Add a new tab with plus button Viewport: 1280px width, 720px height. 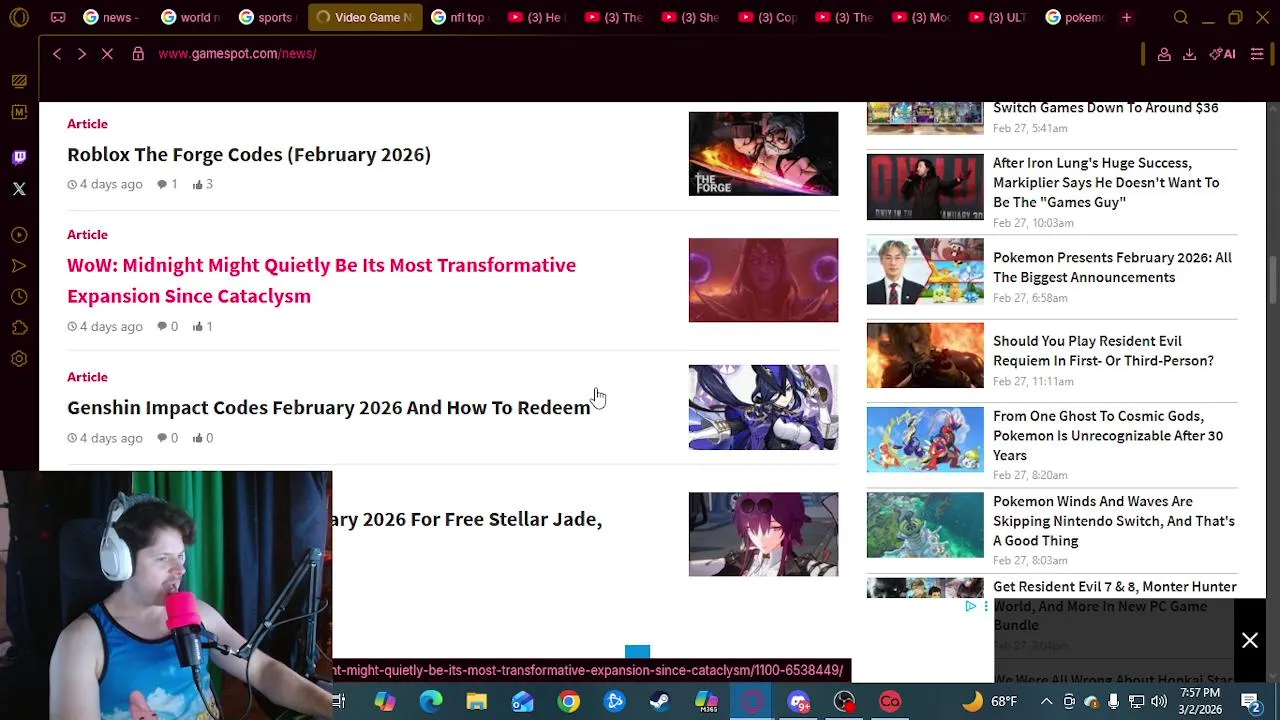pos(1126,17)
